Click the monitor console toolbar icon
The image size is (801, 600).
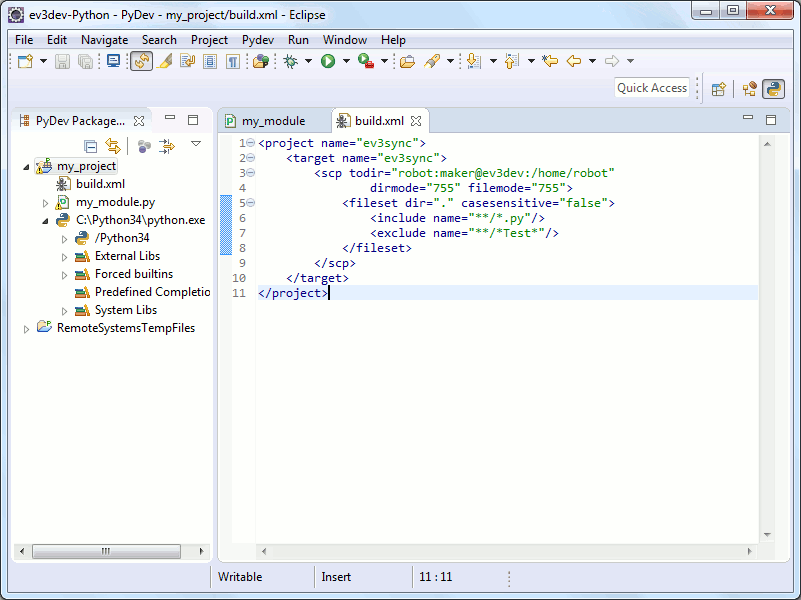click(x=113, y=61)
